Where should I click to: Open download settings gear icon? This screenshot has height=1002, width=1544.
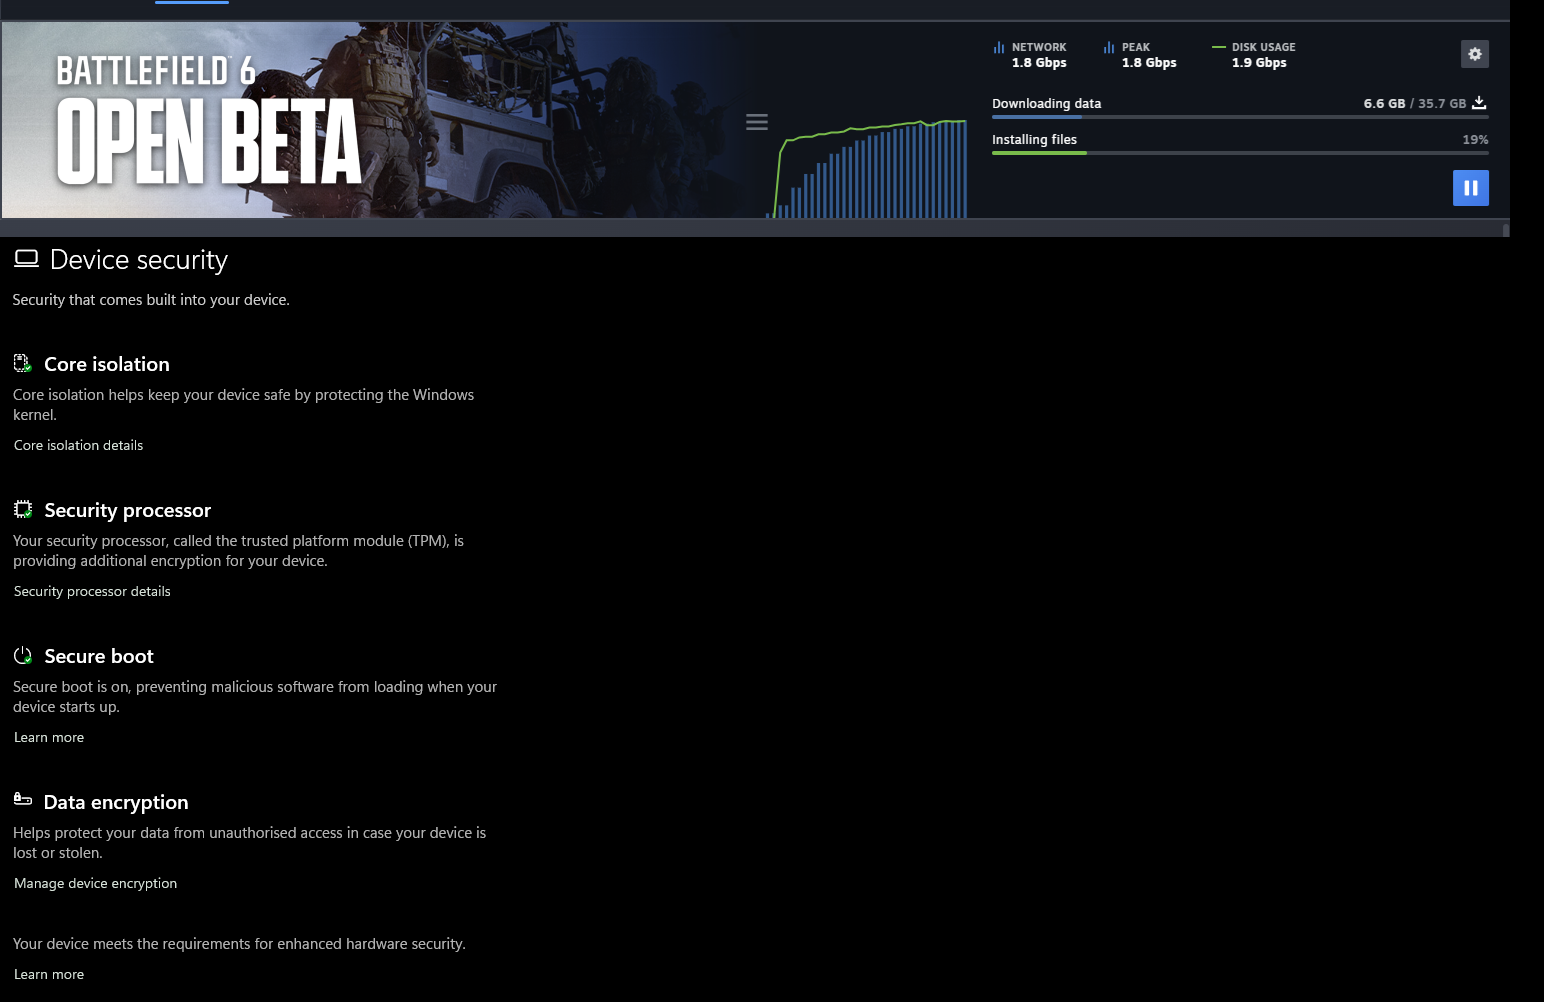point(1474,54)
